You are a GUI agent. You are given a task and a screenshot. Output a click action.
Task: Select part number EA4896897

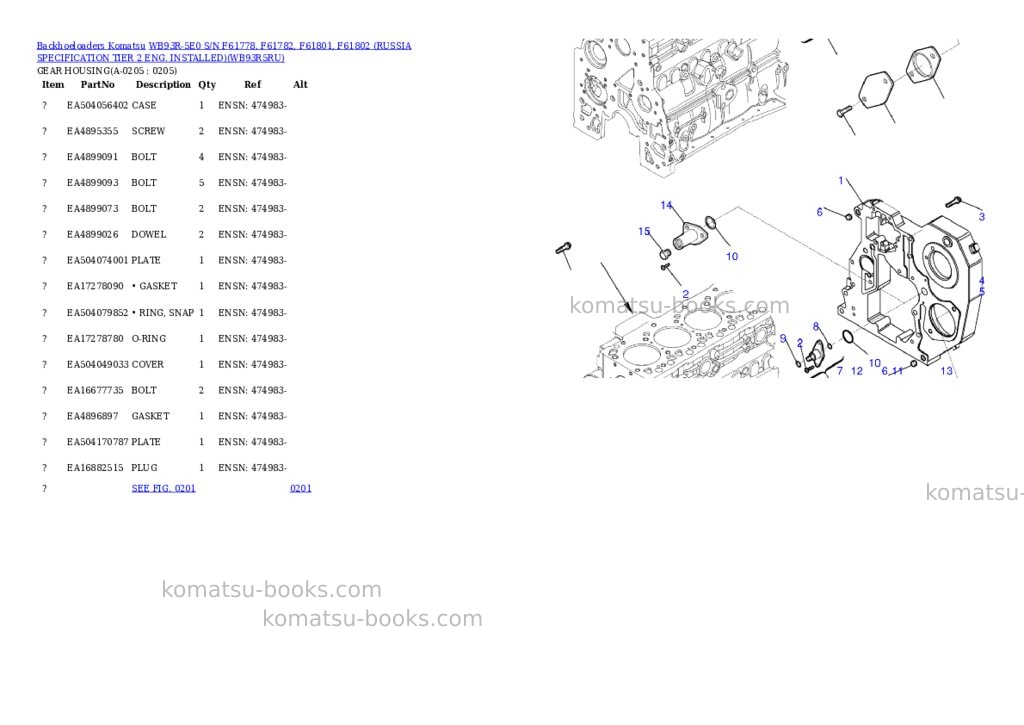[x=92, y=416]
